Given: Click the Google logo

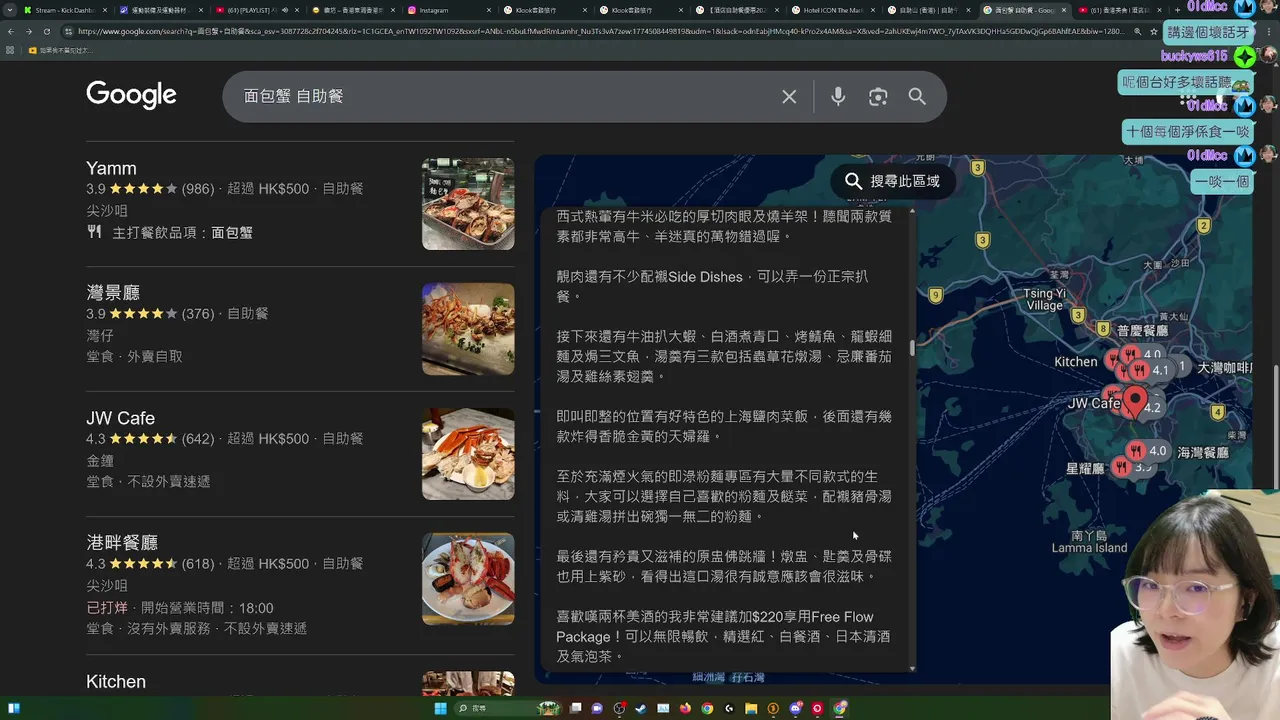Looking at the screenshot, I should [131, 95].
